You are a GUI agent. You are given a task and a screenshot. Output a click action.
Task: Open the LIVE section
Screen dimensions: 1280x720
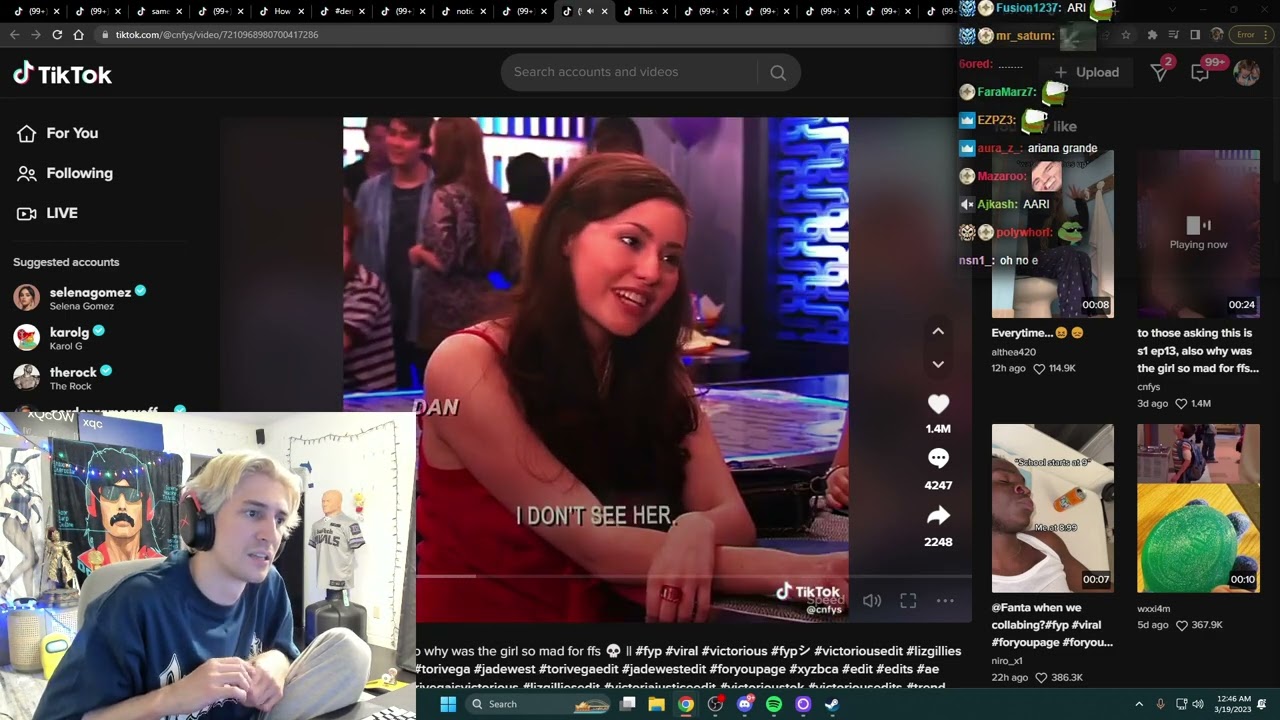(47, 213)
